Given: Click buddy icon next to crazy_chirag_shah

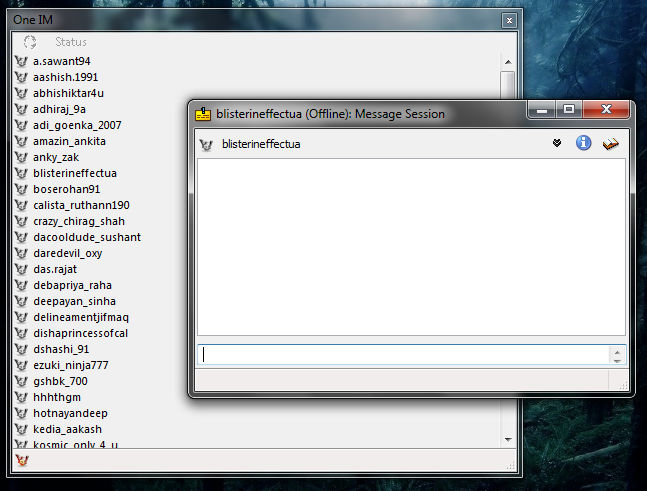Looking at the screenshot, I should 21,221.
